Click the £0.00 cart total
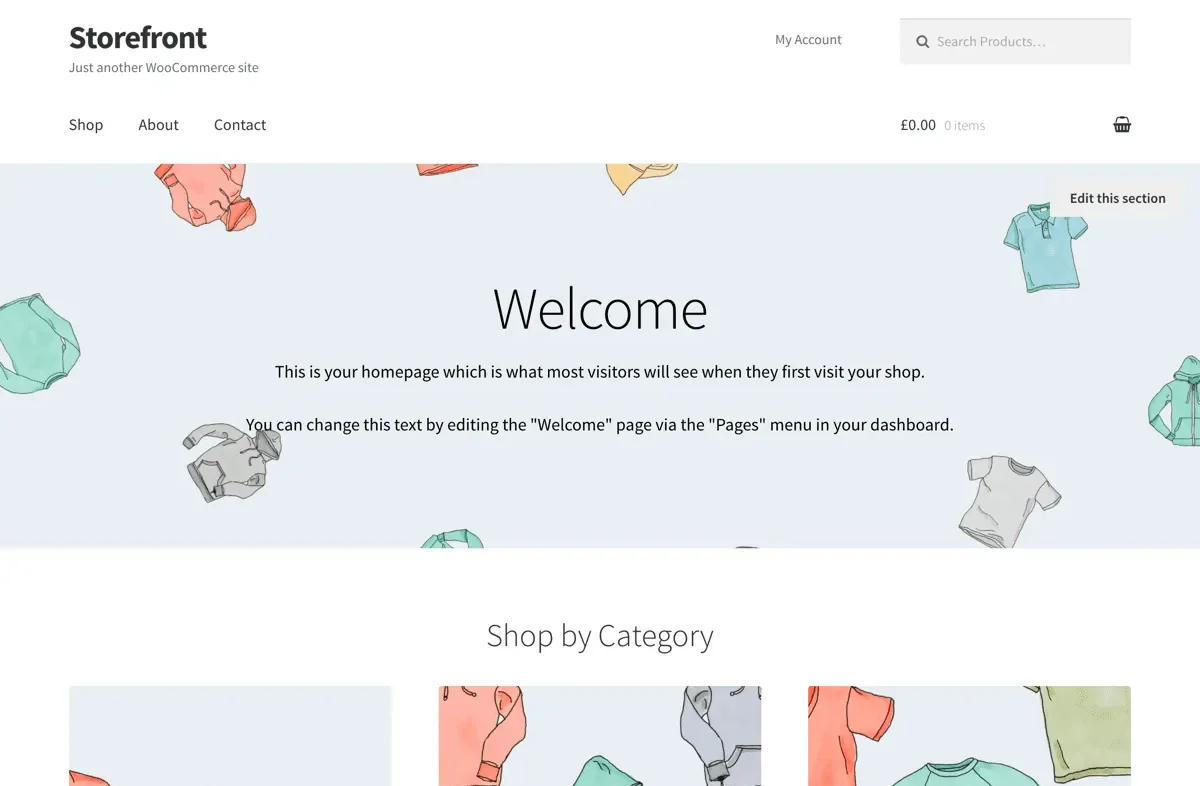Screen dimensions: 1200x786 918,125
